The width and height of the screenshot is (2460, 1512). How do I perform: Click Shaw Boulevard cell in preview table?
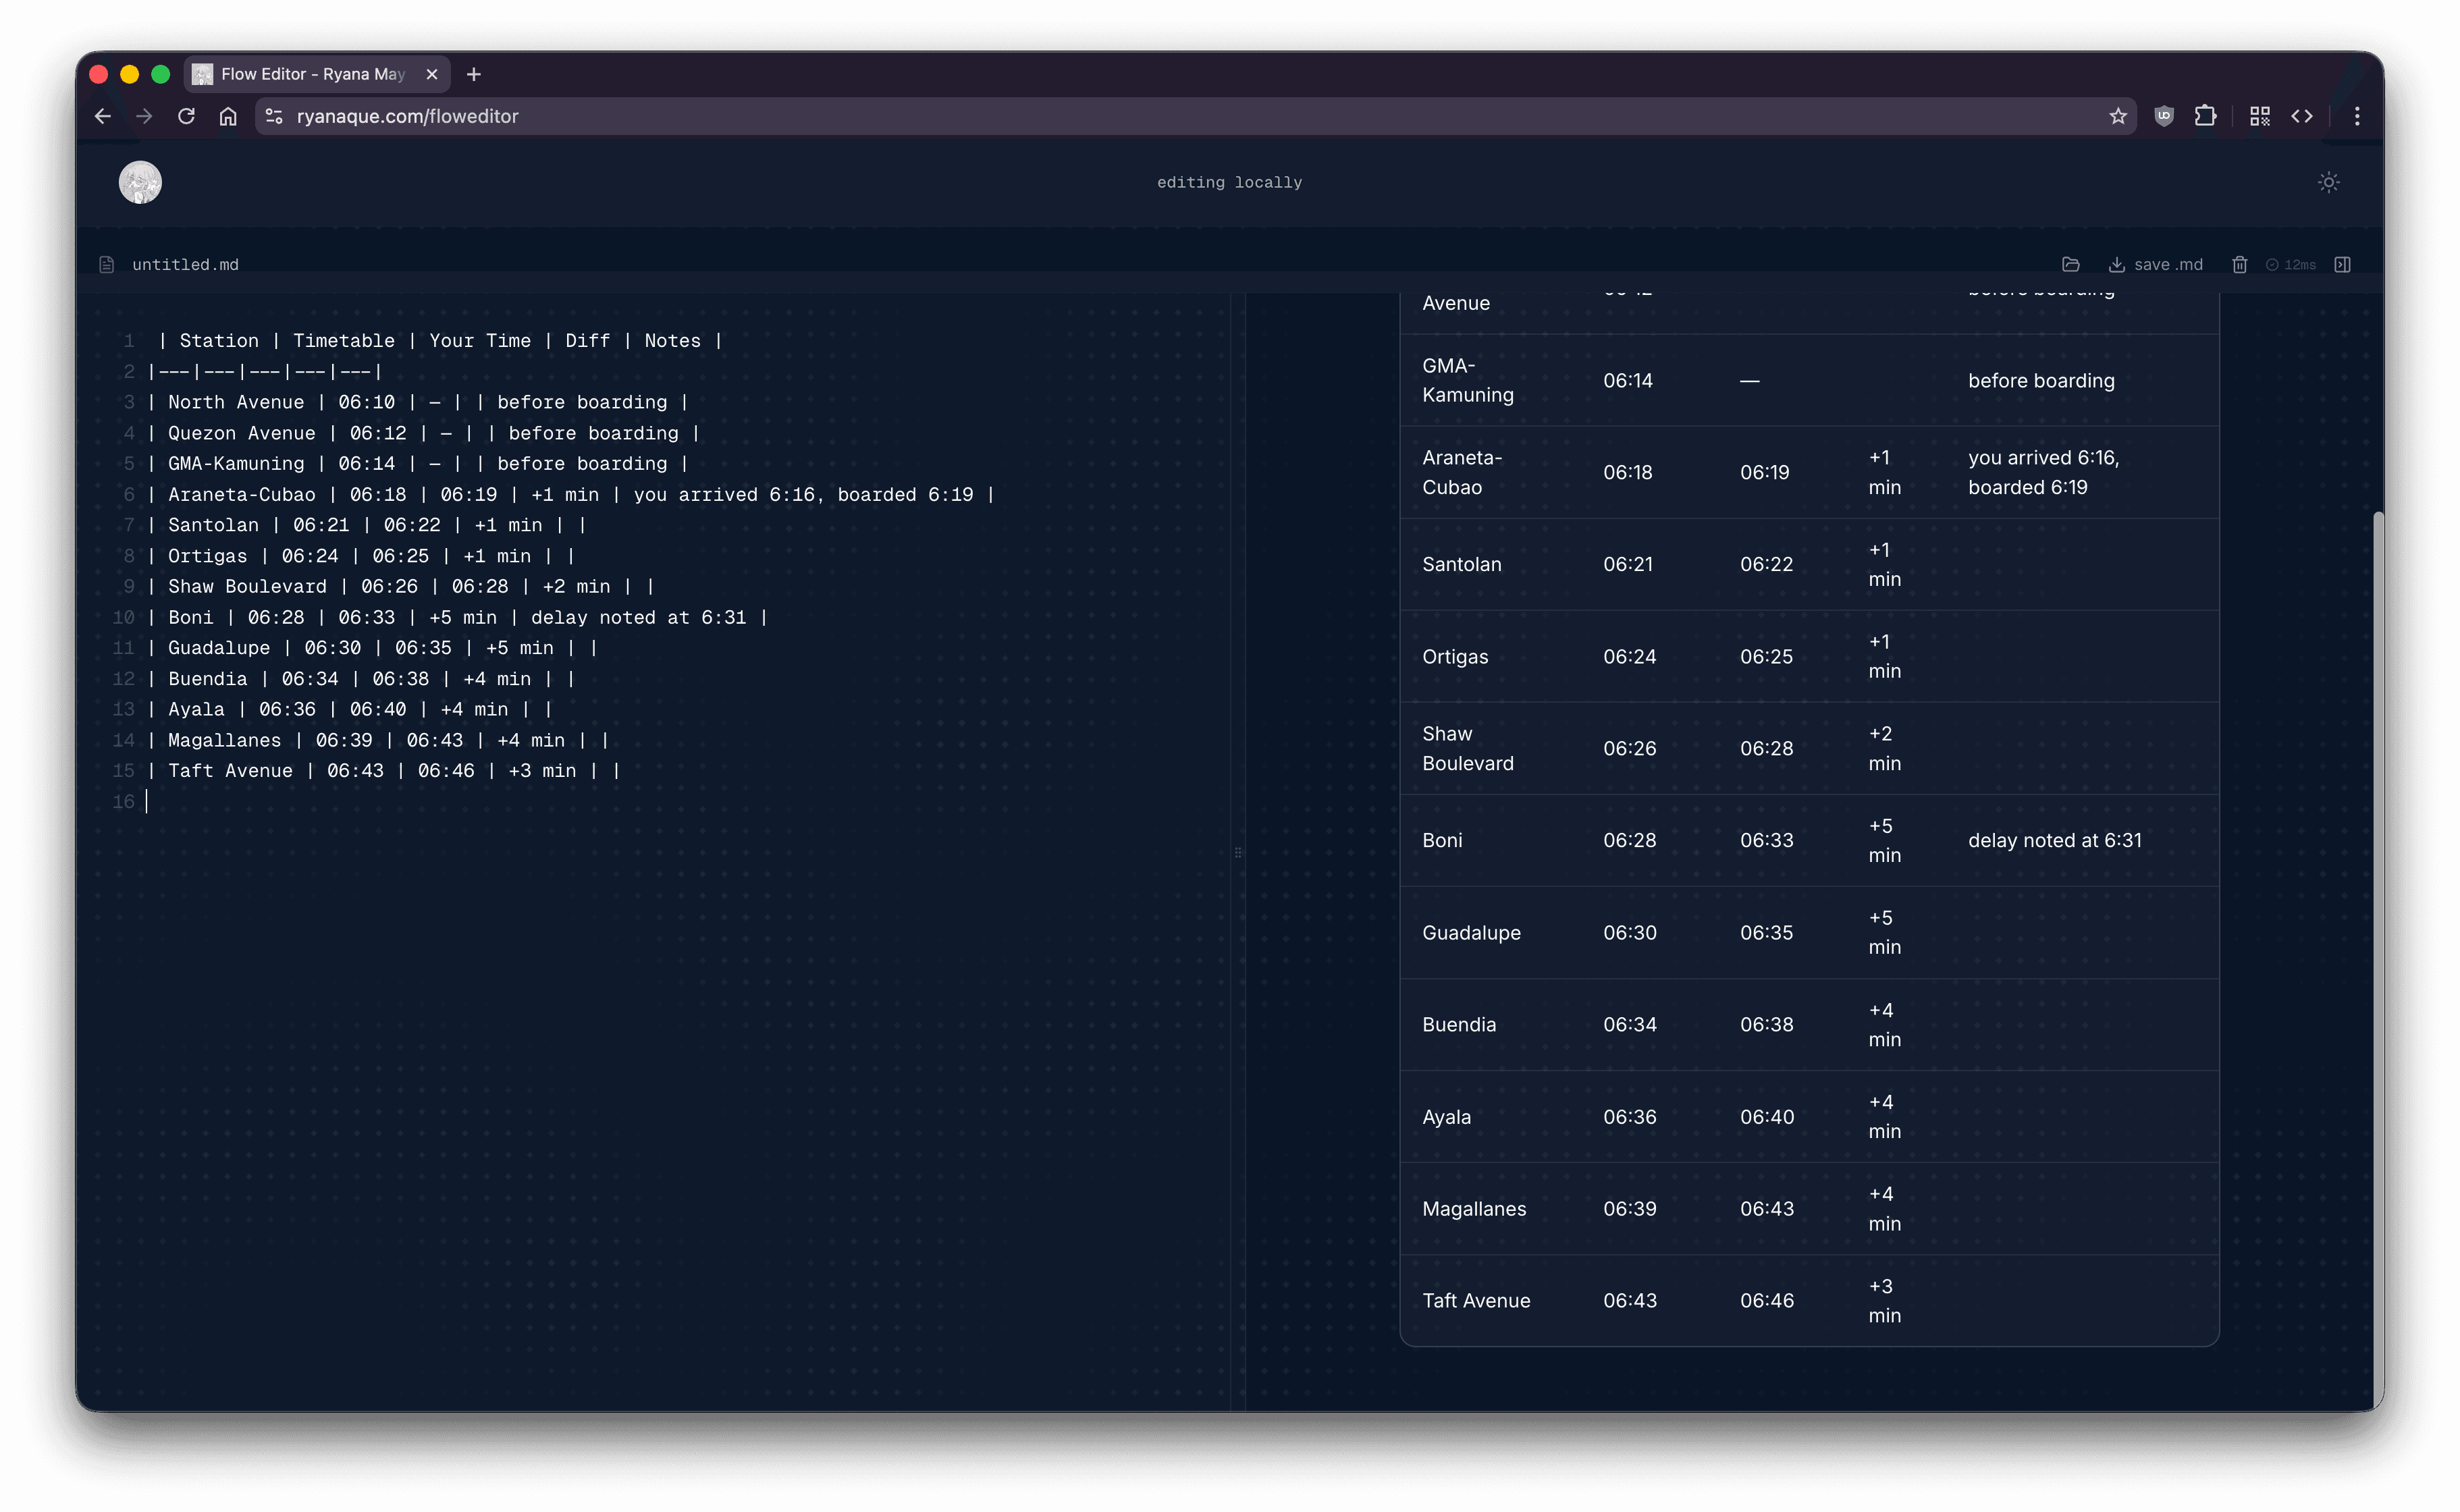pos(1467,748)
